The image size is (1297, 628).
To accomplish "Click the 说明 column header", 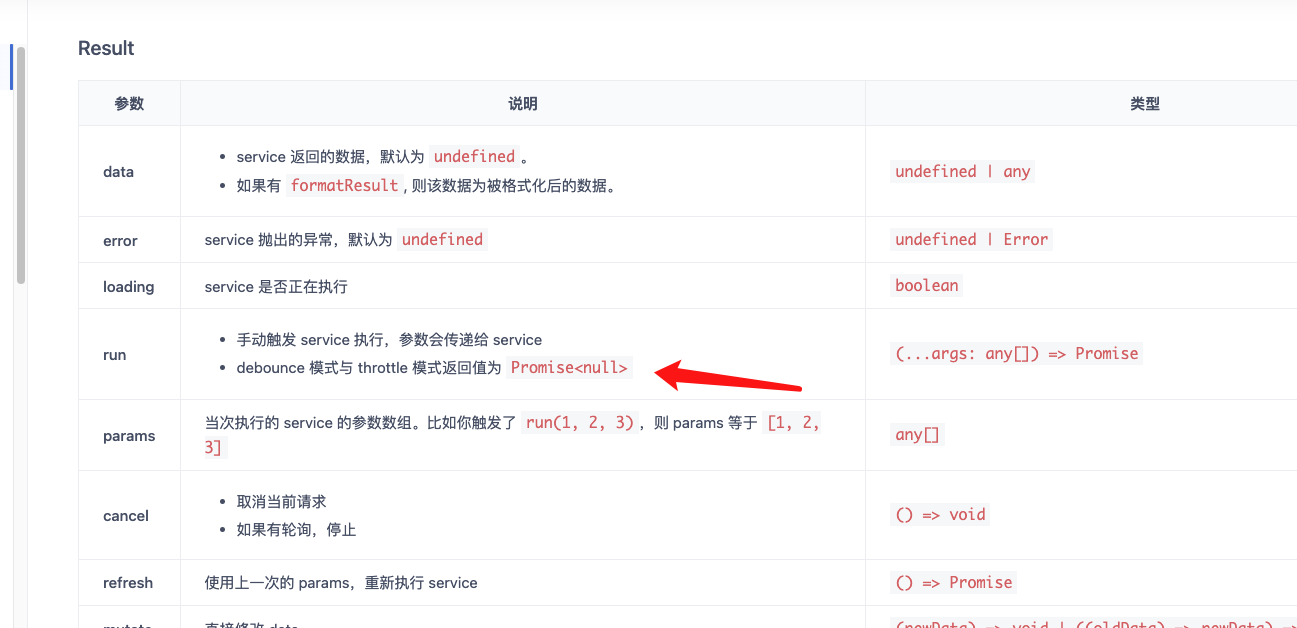I will point(523,103).
